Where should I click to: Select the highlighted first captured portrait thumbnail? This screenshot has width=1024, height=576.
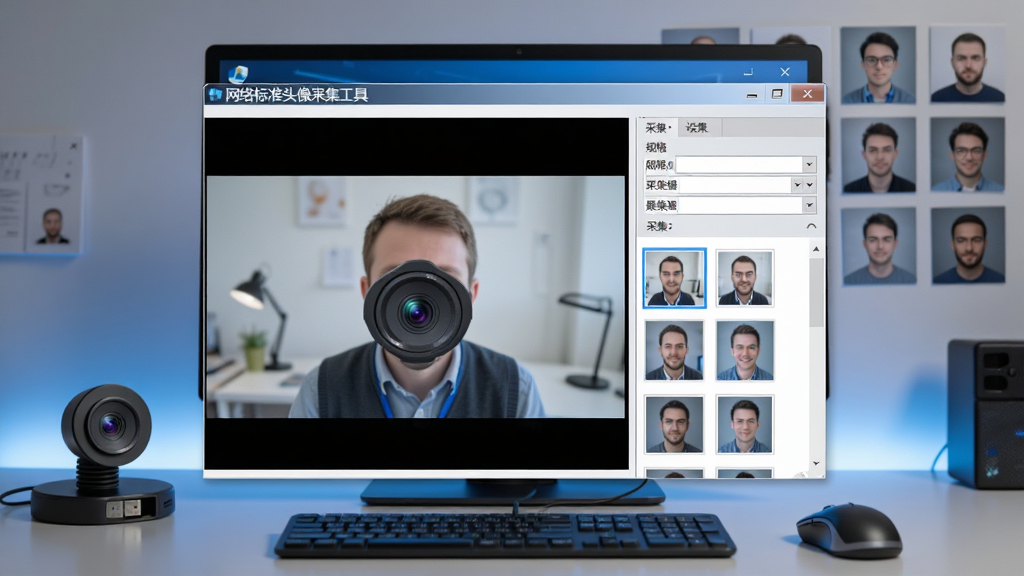(674, 278)
